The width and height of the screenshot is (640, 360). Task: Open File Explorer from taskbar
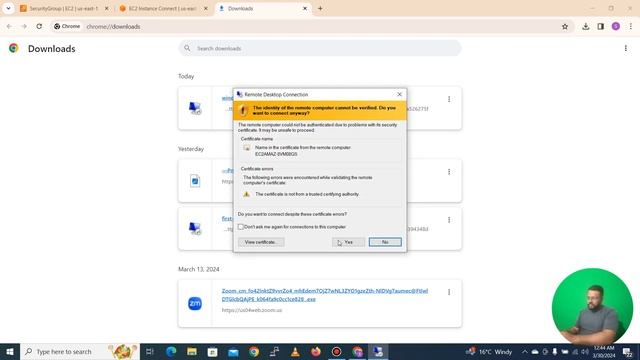(192, 351)
